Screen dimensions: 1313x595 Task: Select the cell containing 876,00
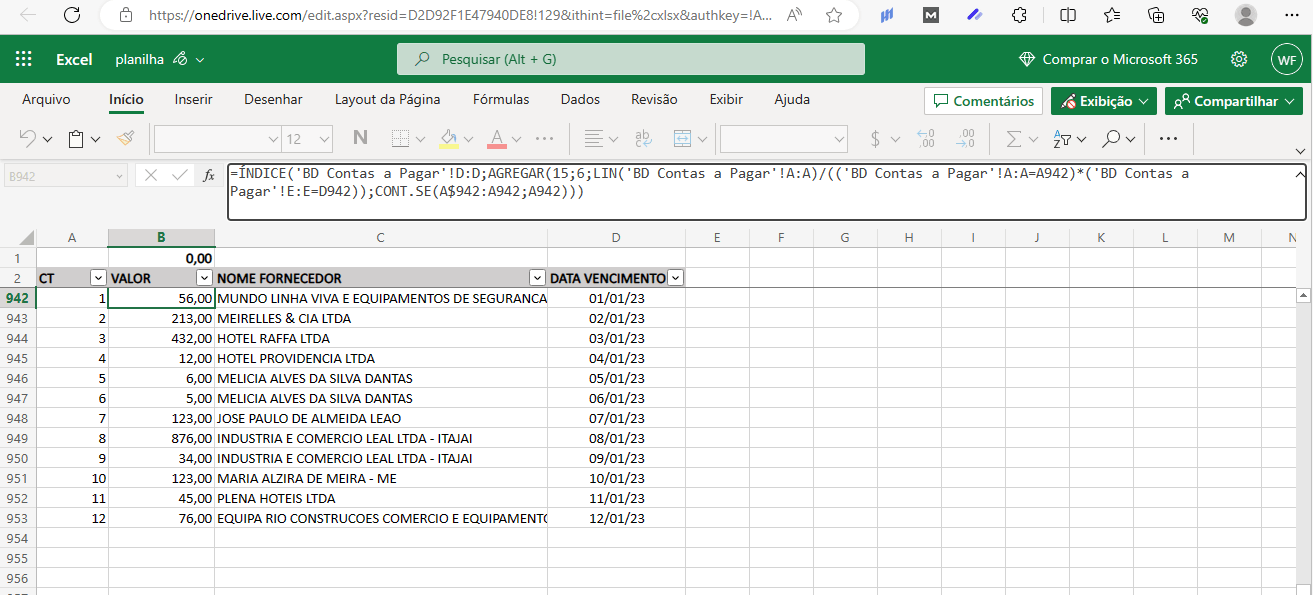pos(161,438)
